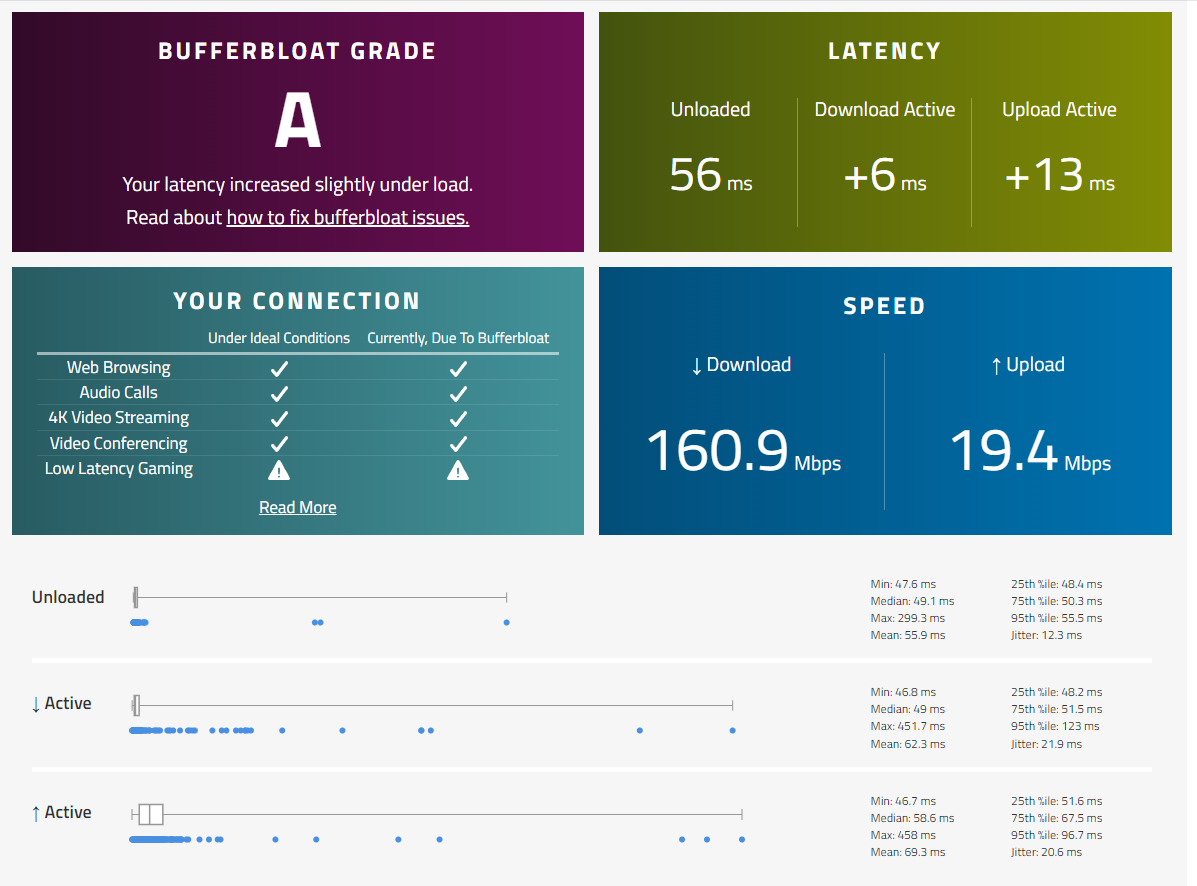Click Web Browsing checkmark under Ideal Conditions
The width and height of the screenshot is (1197, 886).
[279, 369]
